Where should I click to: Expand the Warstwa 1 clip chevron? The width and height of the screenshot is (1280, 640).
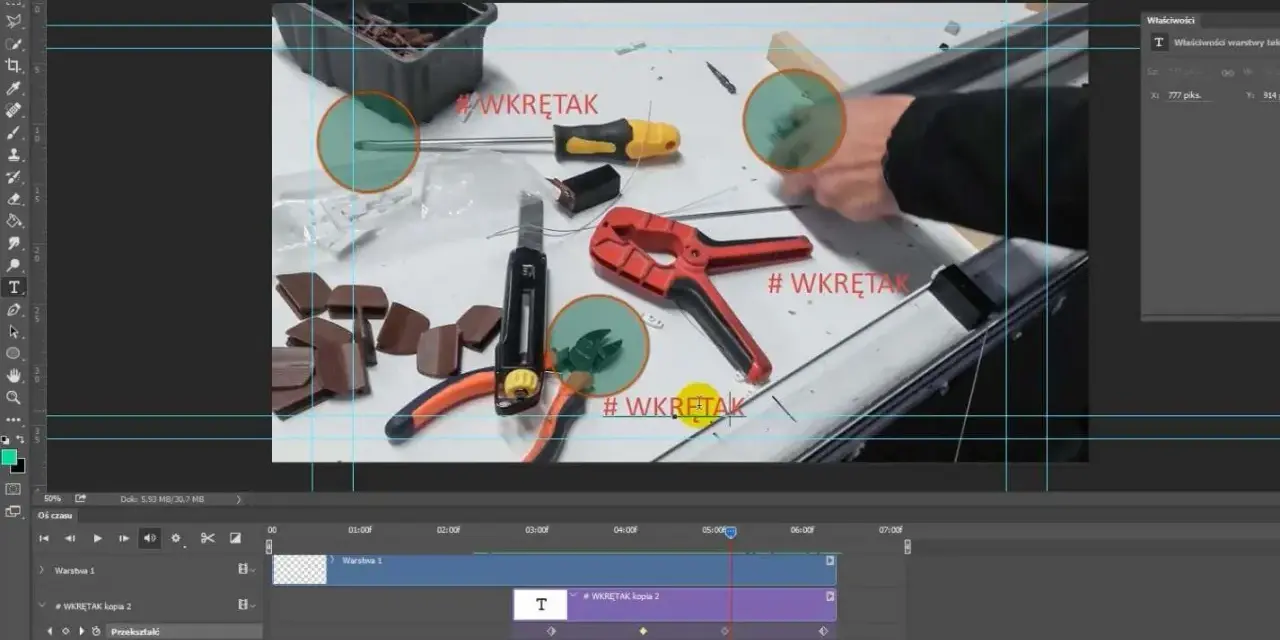[x=333, y=561]
